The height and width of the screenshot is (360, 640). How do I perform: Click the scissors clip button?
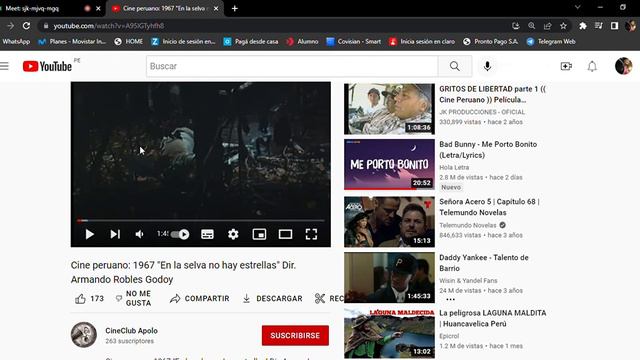tap(320, 299)
